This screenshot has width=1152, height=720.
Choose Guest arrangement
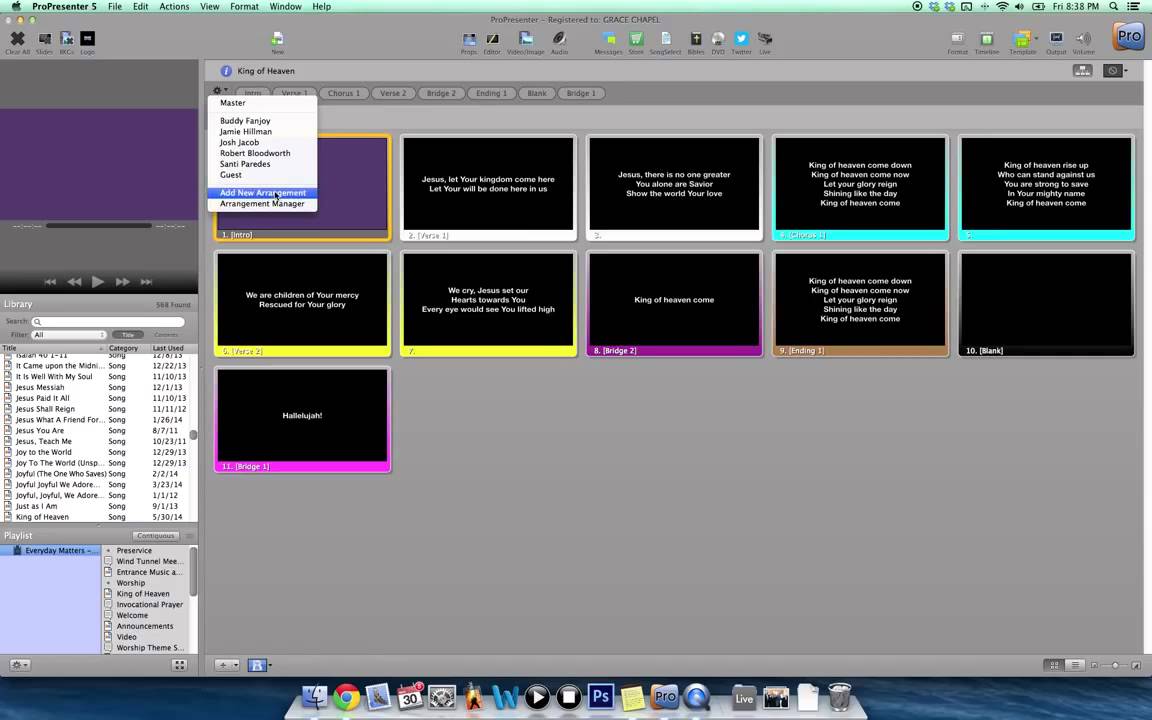pos(231,175)
